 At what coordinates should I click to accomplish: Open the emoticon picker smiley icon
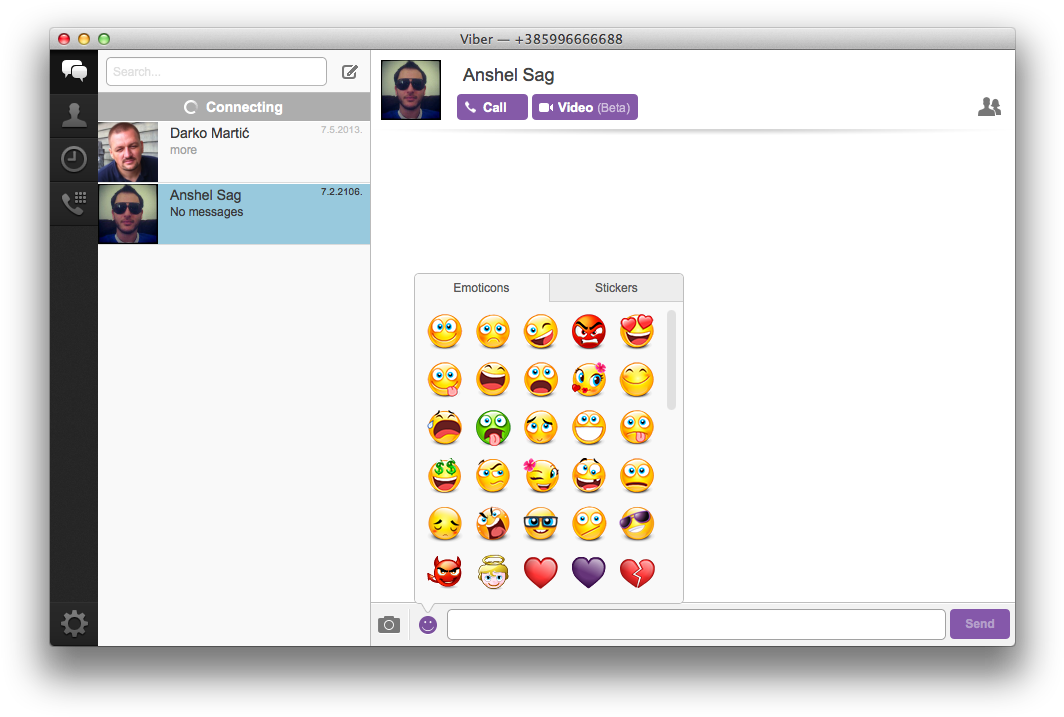pos(427,623)
